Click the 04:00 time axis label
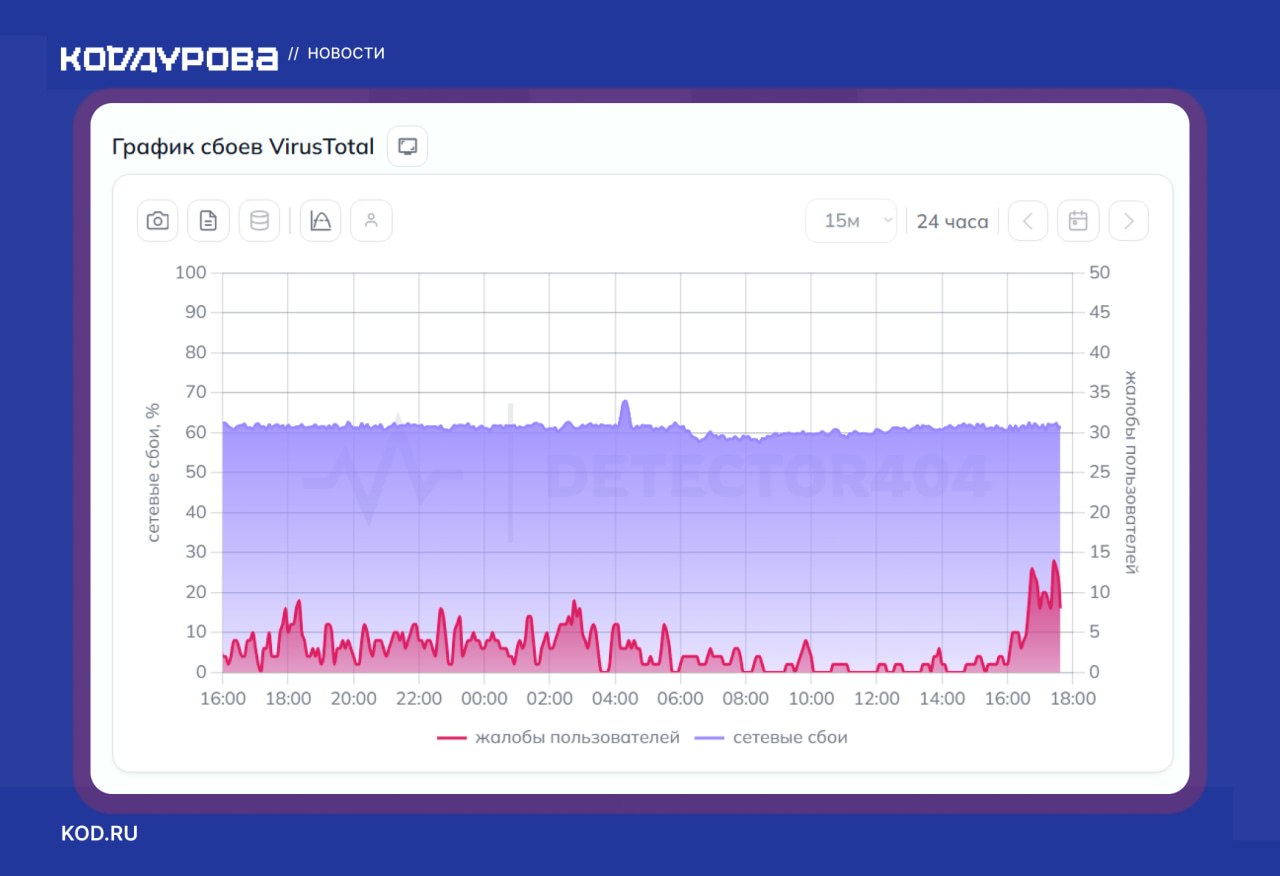This screenshot has width=1280, height=876. pyautogui.click(x=615, y=699)
